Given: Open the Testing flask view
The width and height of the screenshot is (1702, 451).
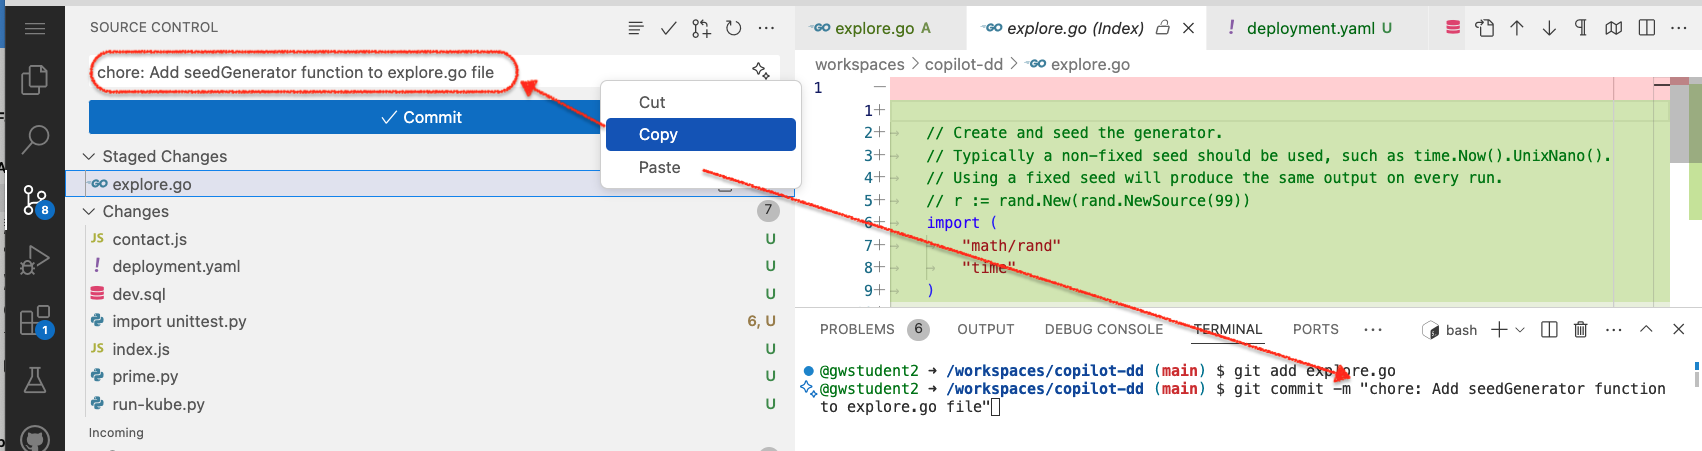Looking at the screenshot, I should point(35,380).
